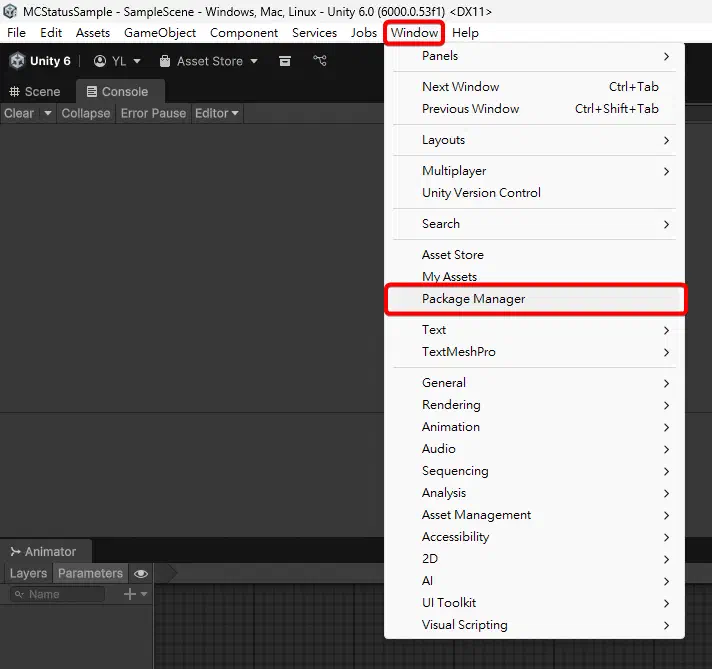
Task: Open the Package Manager
Action: coord(534,299)
